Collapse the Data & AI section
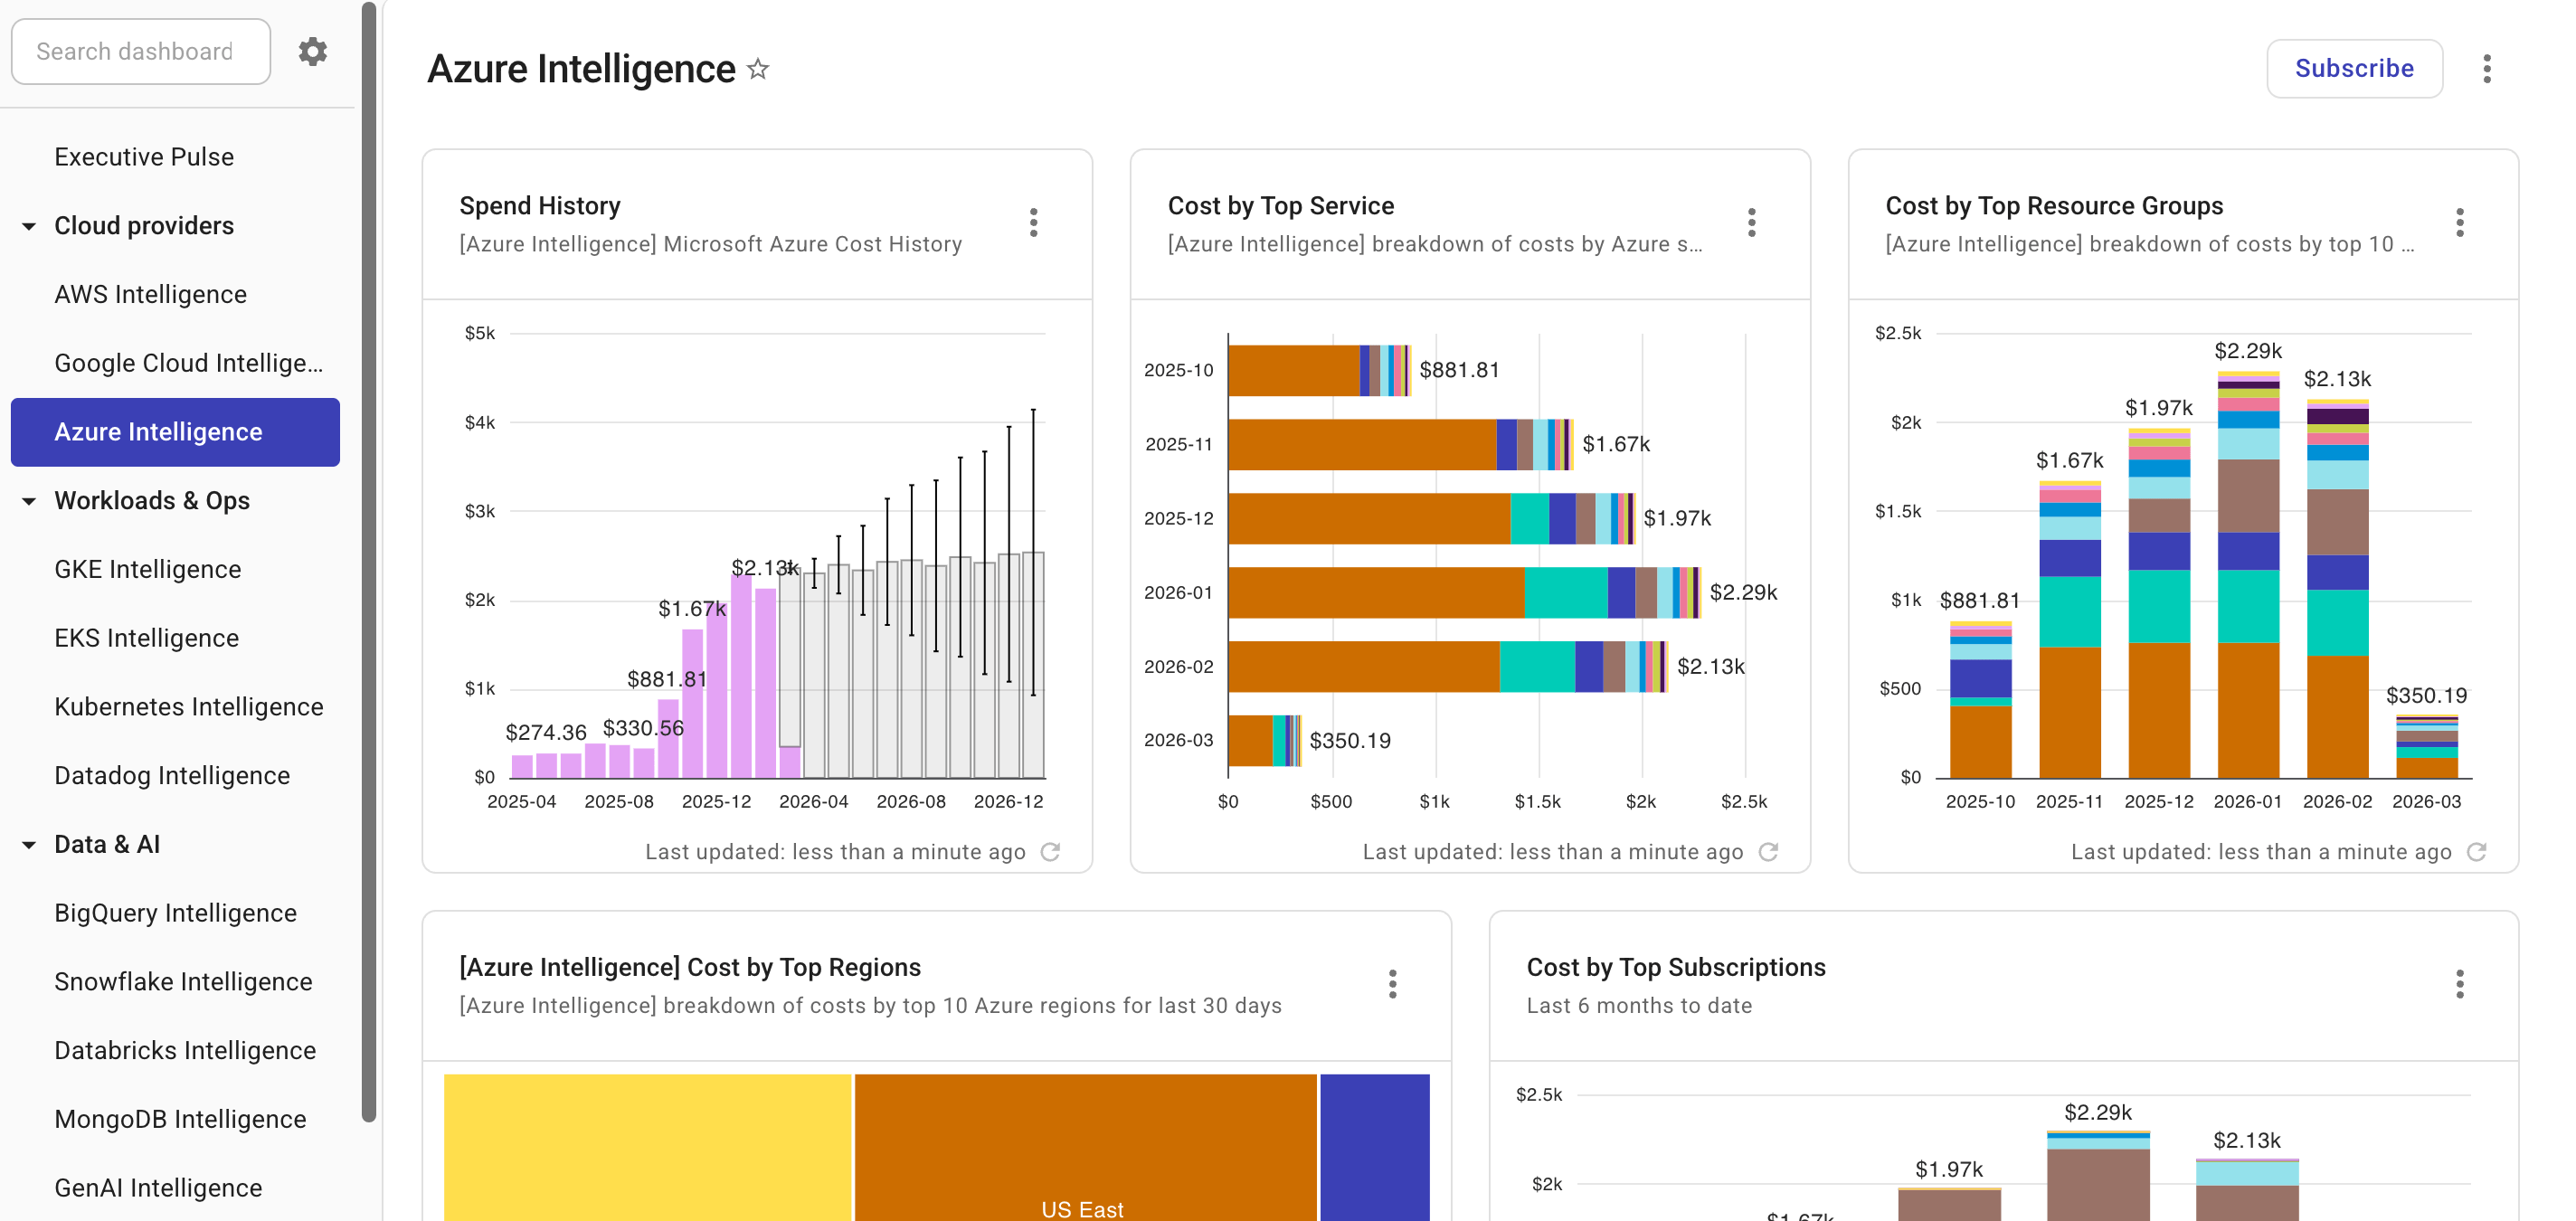2576x1221 pixels. (29, 845)
